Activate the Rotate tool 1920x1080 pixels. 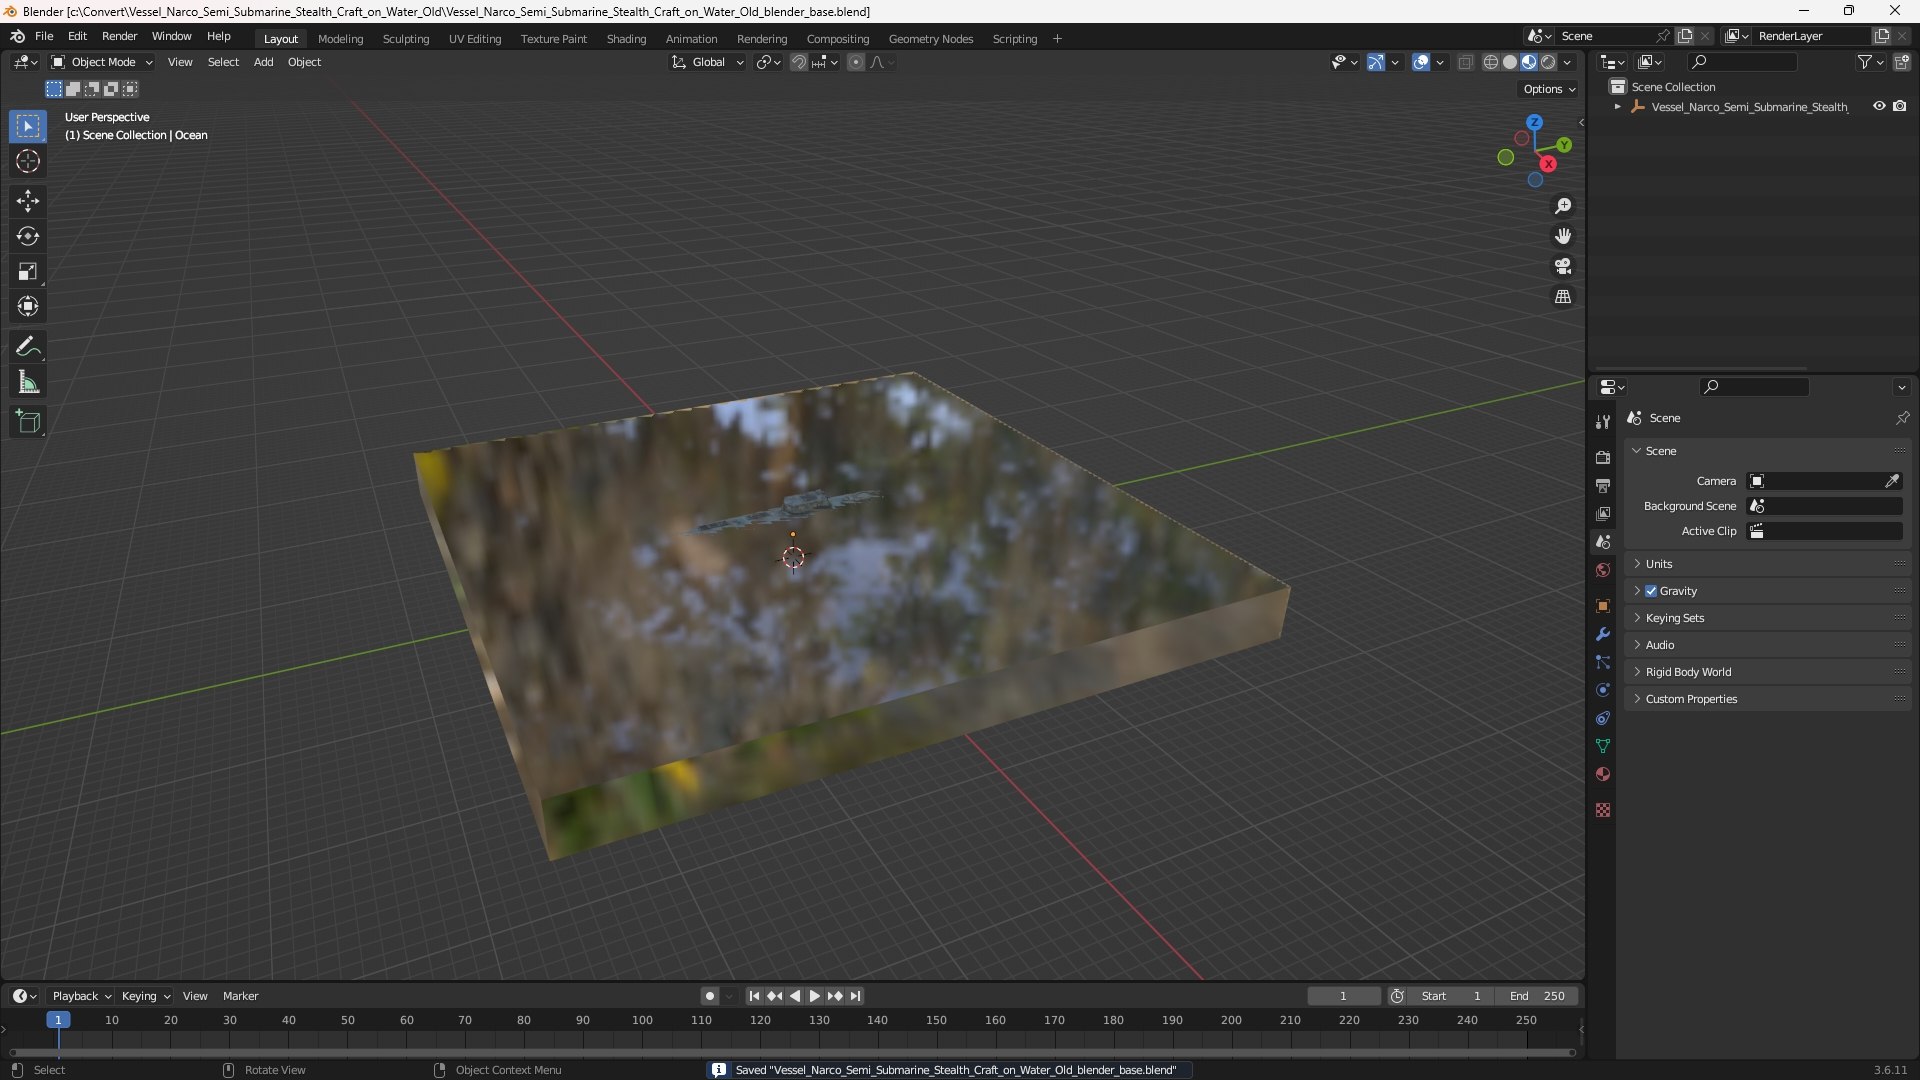click(28, 236)
